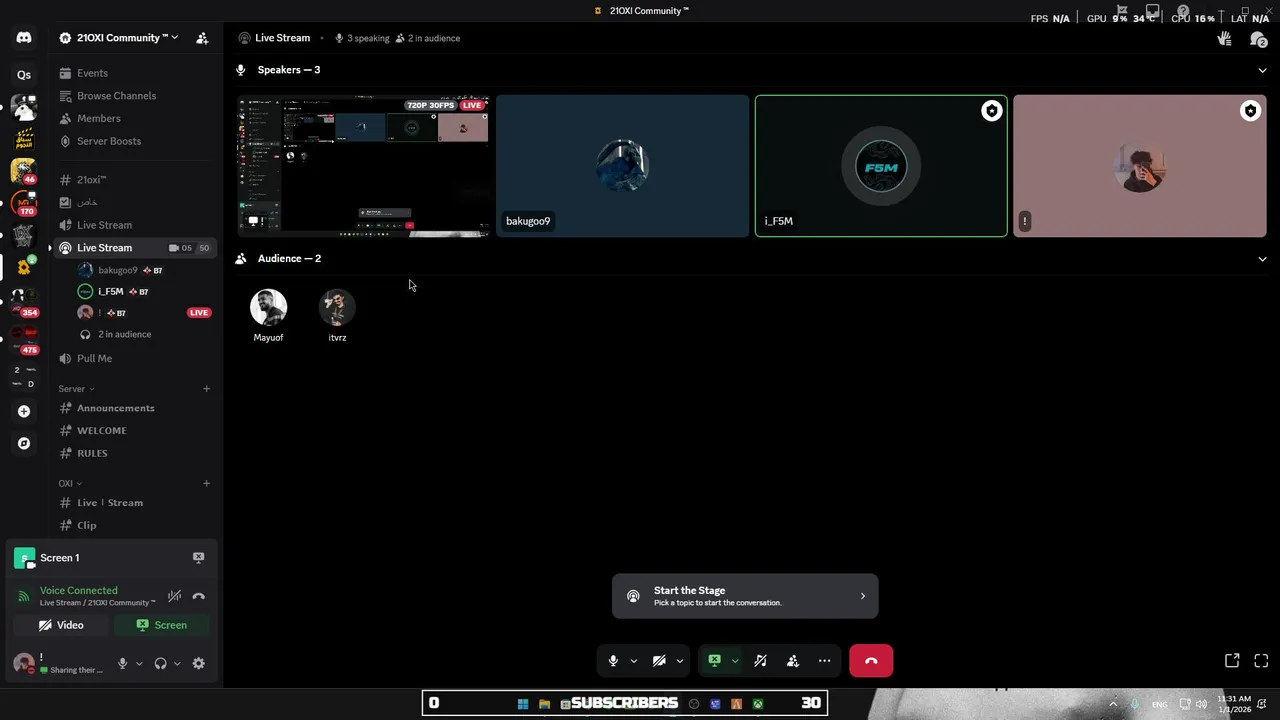Open more options three dots in control bar
The height and width of the screenshot is (720, 1280).
824,661
